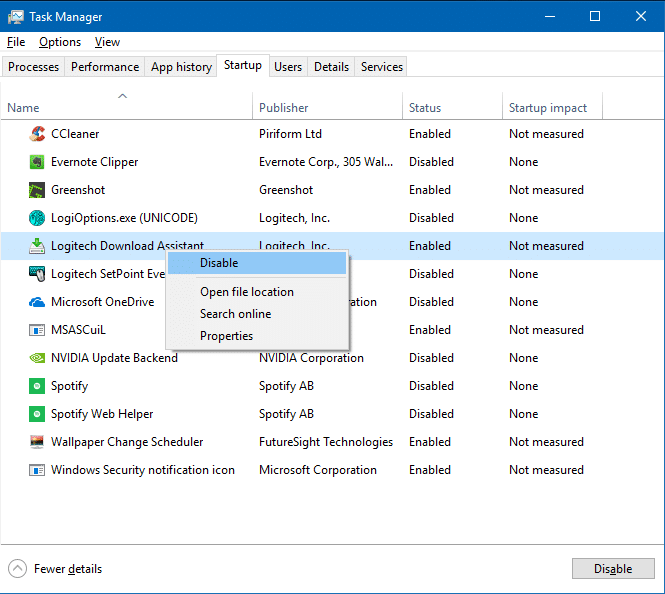Close the Task Manager window
Screen dimensions: 665x594
pos(641,17)
